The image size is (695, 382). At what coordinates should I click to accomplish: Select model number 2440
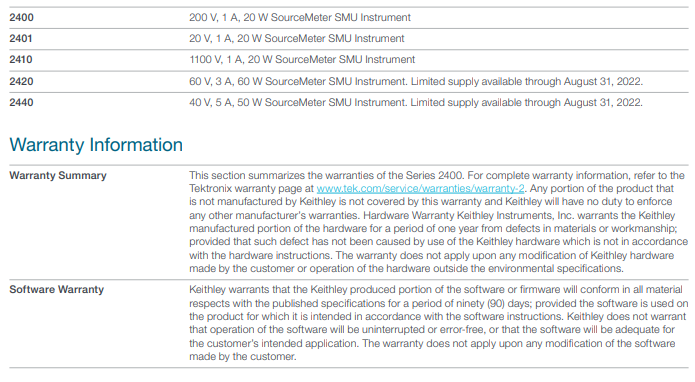(21, 102)
